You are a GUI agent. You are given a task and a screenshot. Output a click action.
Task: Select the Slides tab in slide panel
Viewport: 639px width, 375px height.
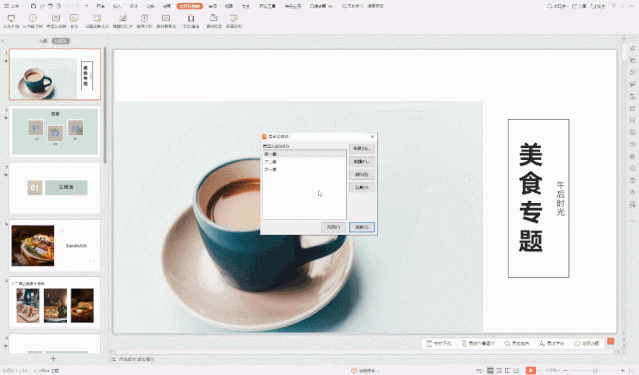[x=61, y=41]
